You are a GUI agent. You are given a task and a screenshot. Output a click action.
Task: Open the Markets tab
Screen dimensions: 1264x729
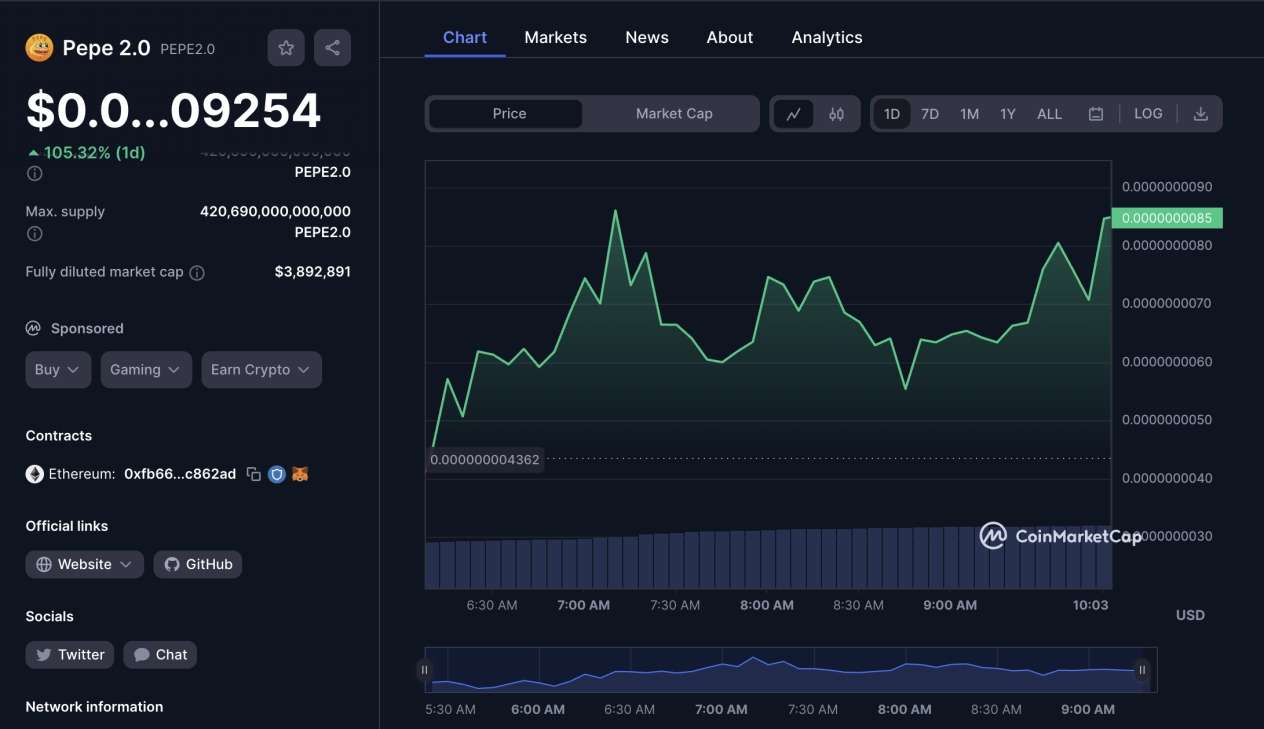pyautogui.click(x=556, y=37)
